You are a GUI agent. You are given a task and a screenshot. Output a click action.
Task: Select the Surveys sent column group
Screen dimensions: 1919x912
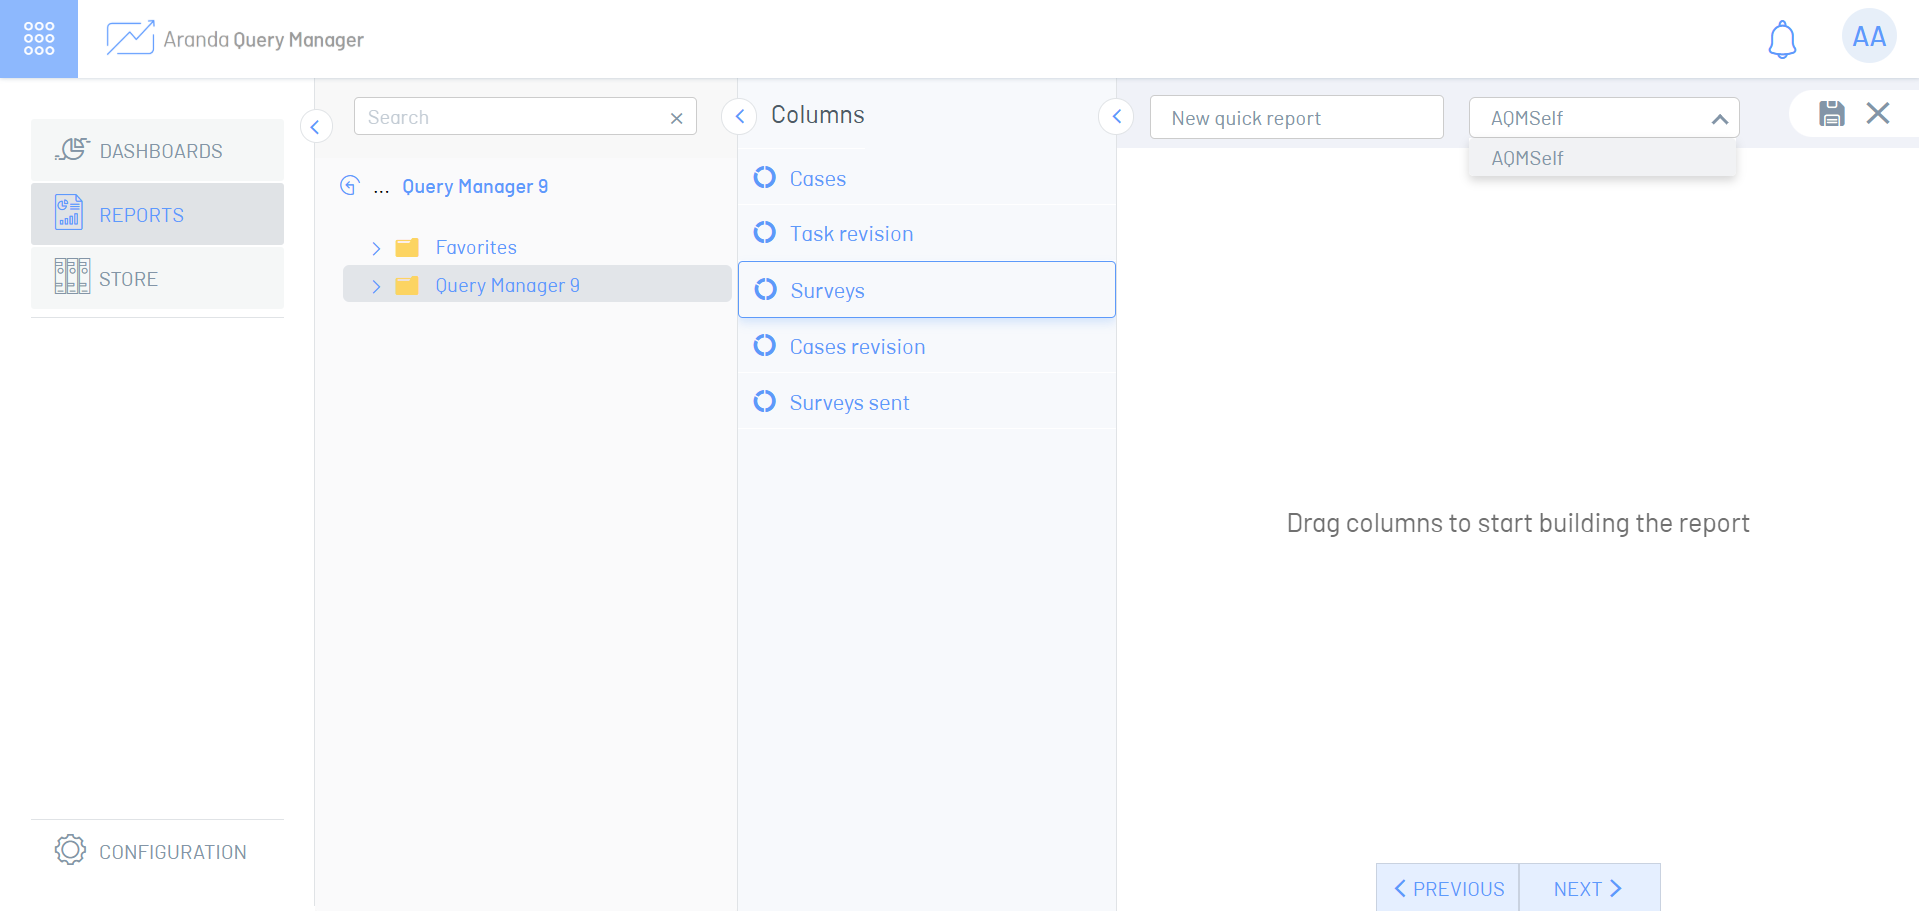[849, 403]
